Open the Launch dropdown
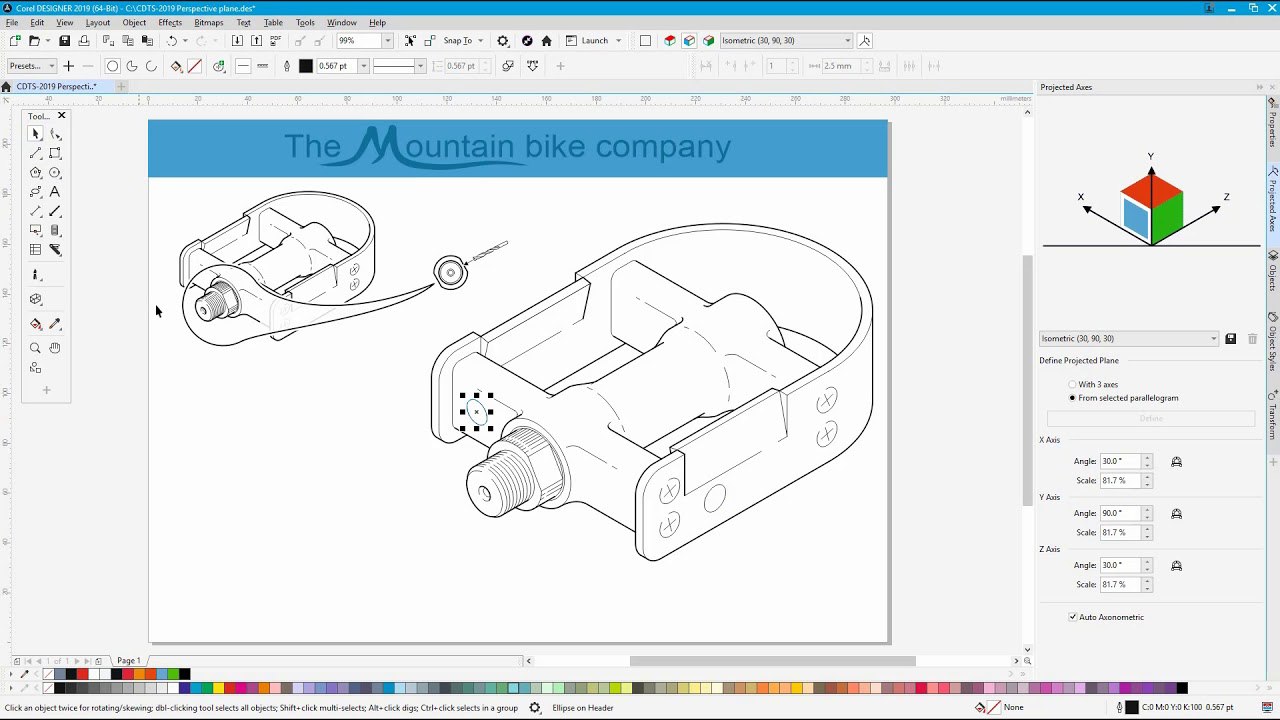Screen dimensions: 1280x720 pyautogui.click(x=618, y=41)
